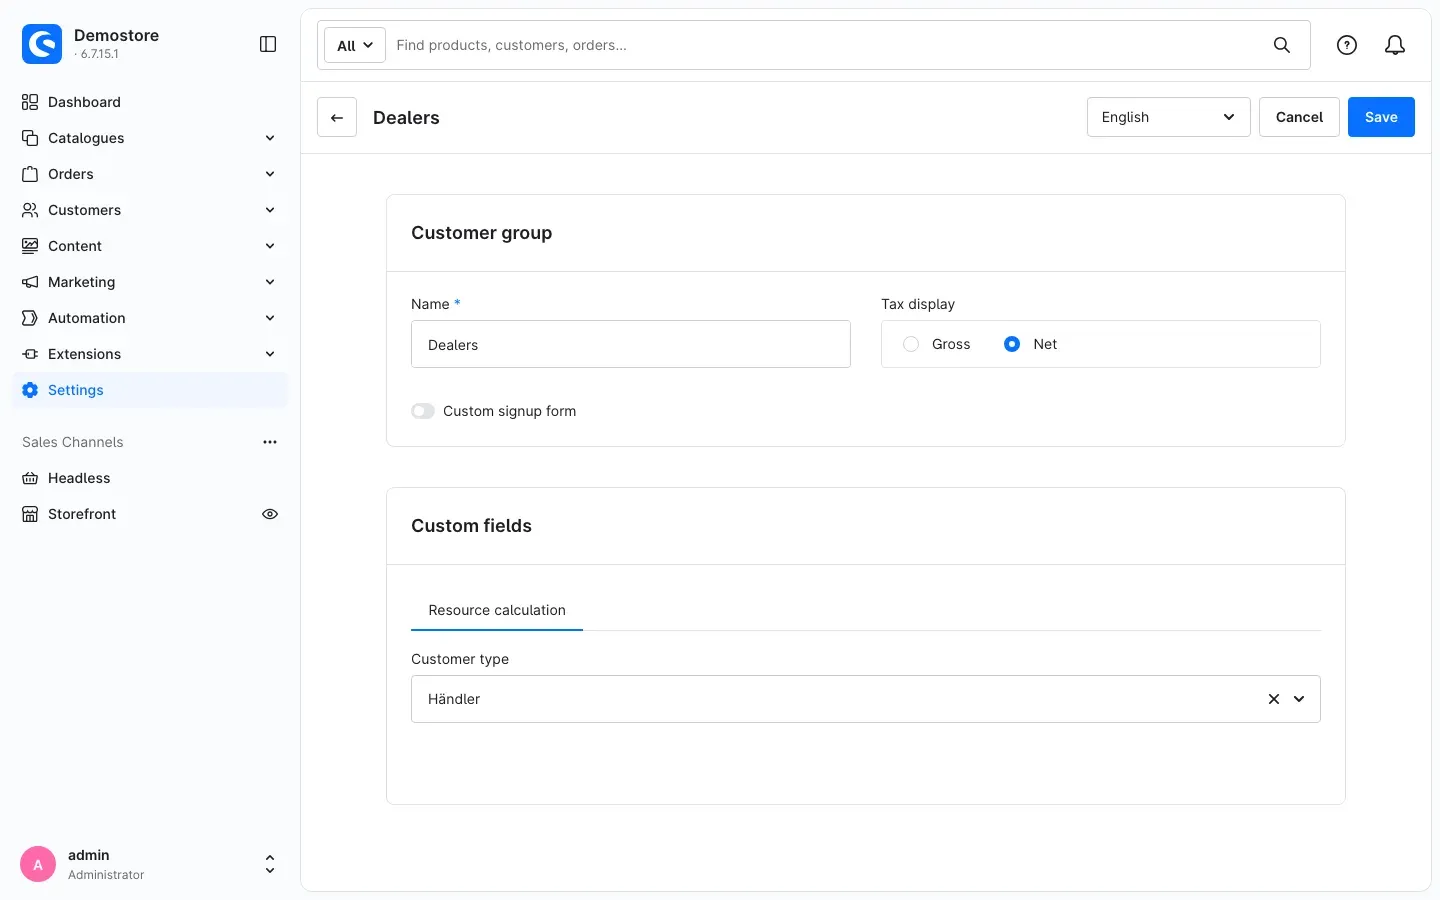The width and height of the screenshot is (1440, 900).
Task: Click the Headless sales channel basket icon
Action: point(30,478)
